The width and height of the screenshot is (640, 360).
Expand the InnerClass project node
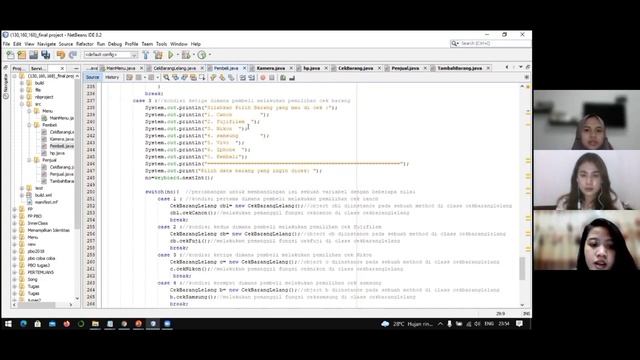point(15,223)
